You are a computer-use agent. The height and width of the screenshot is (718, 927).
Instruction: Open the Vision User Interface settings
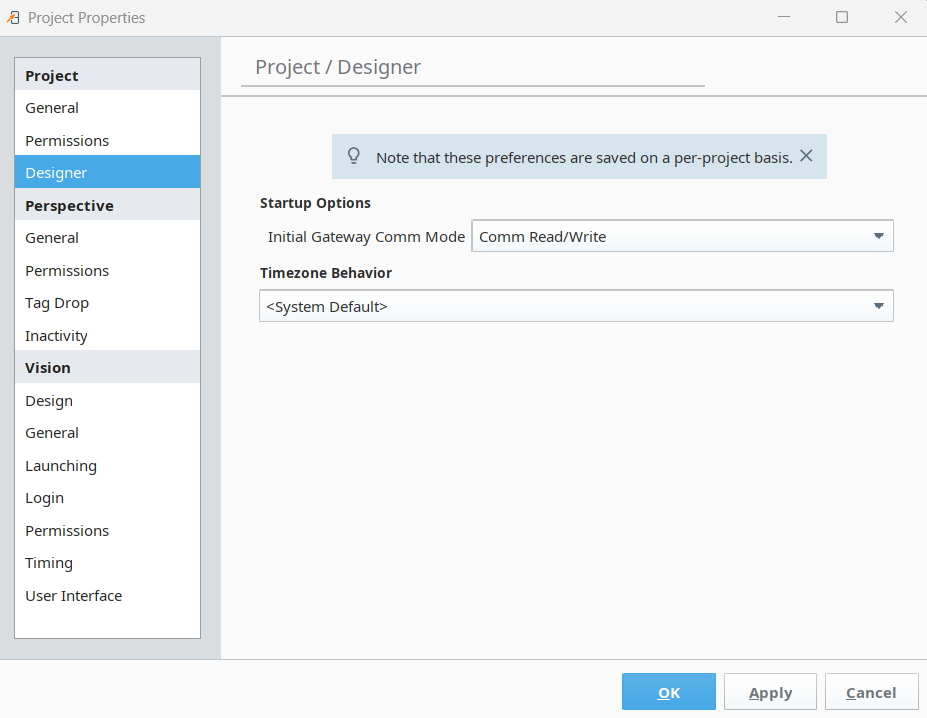74,596
